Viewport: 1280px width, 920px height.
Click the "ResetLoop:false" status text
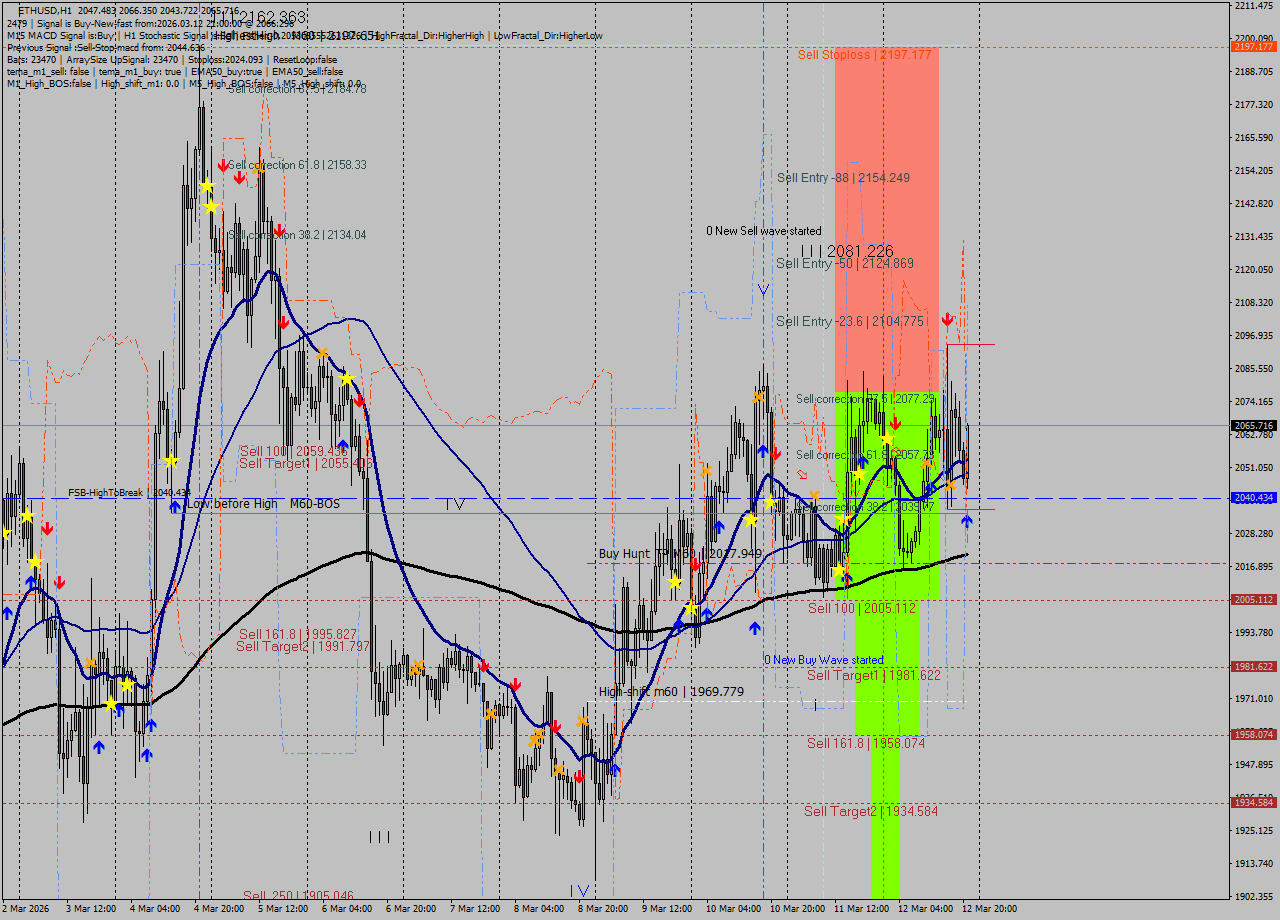click(305, 59)
